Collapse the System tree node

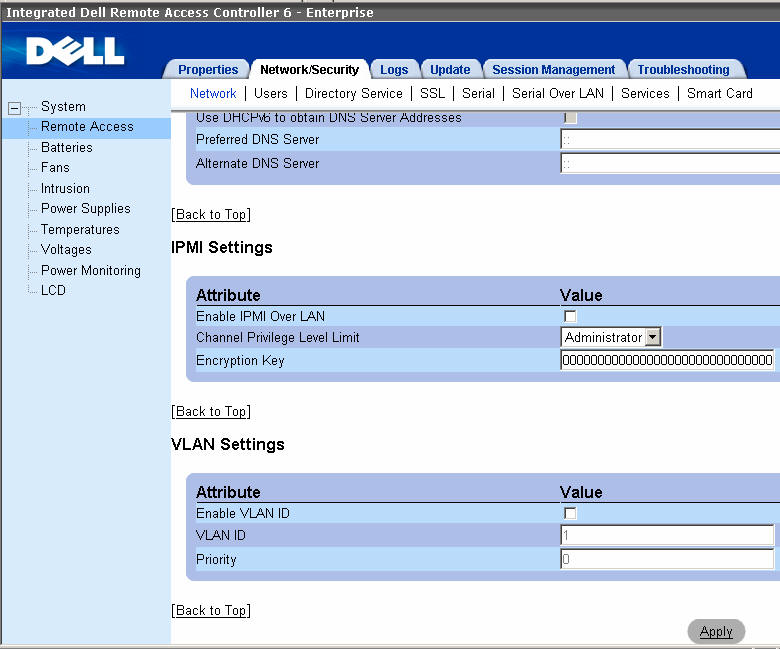click(x=14, y=108)
